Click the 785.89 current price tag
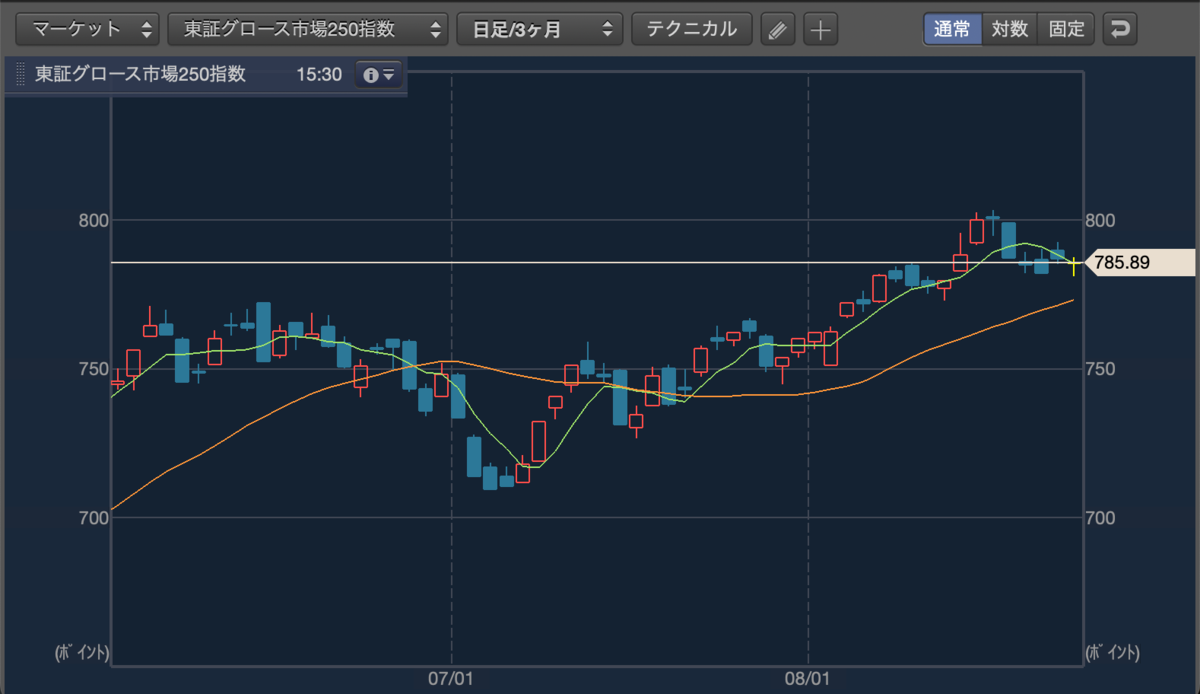1200x694 pixels. pos(1140,263)
